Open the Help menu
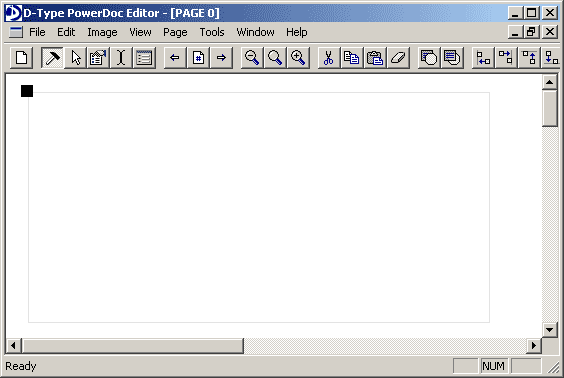The height and width of the screenshot is (378, 564). 297,32
